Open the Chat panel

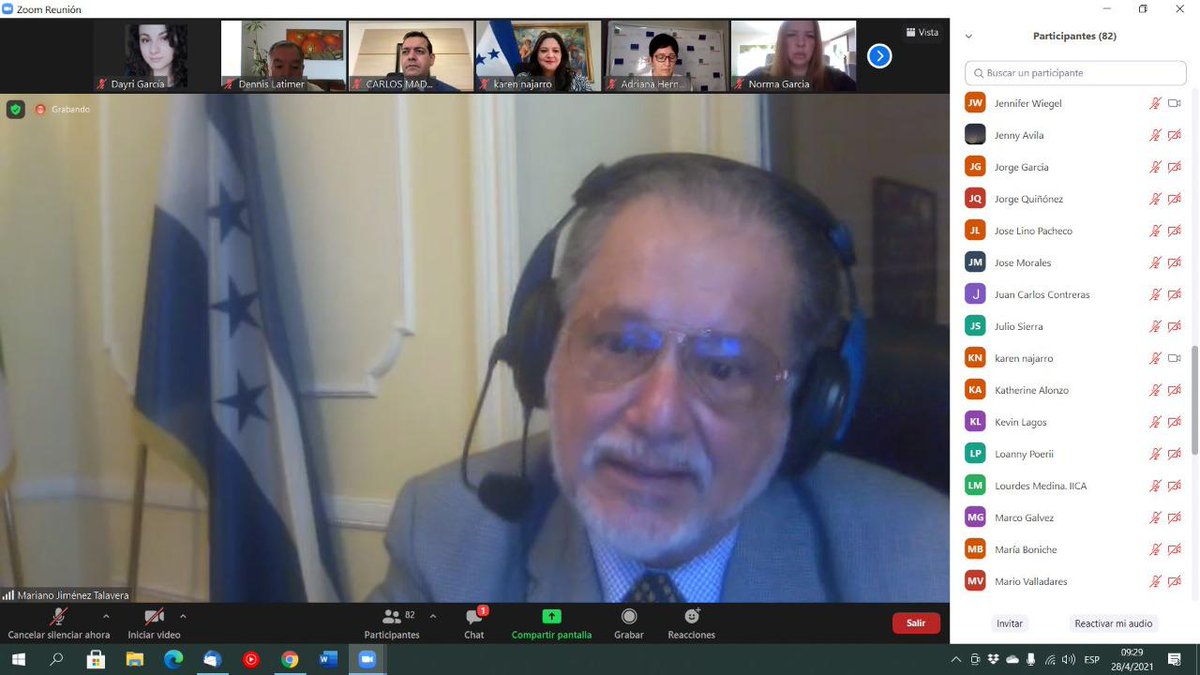[x=474, y=623]
